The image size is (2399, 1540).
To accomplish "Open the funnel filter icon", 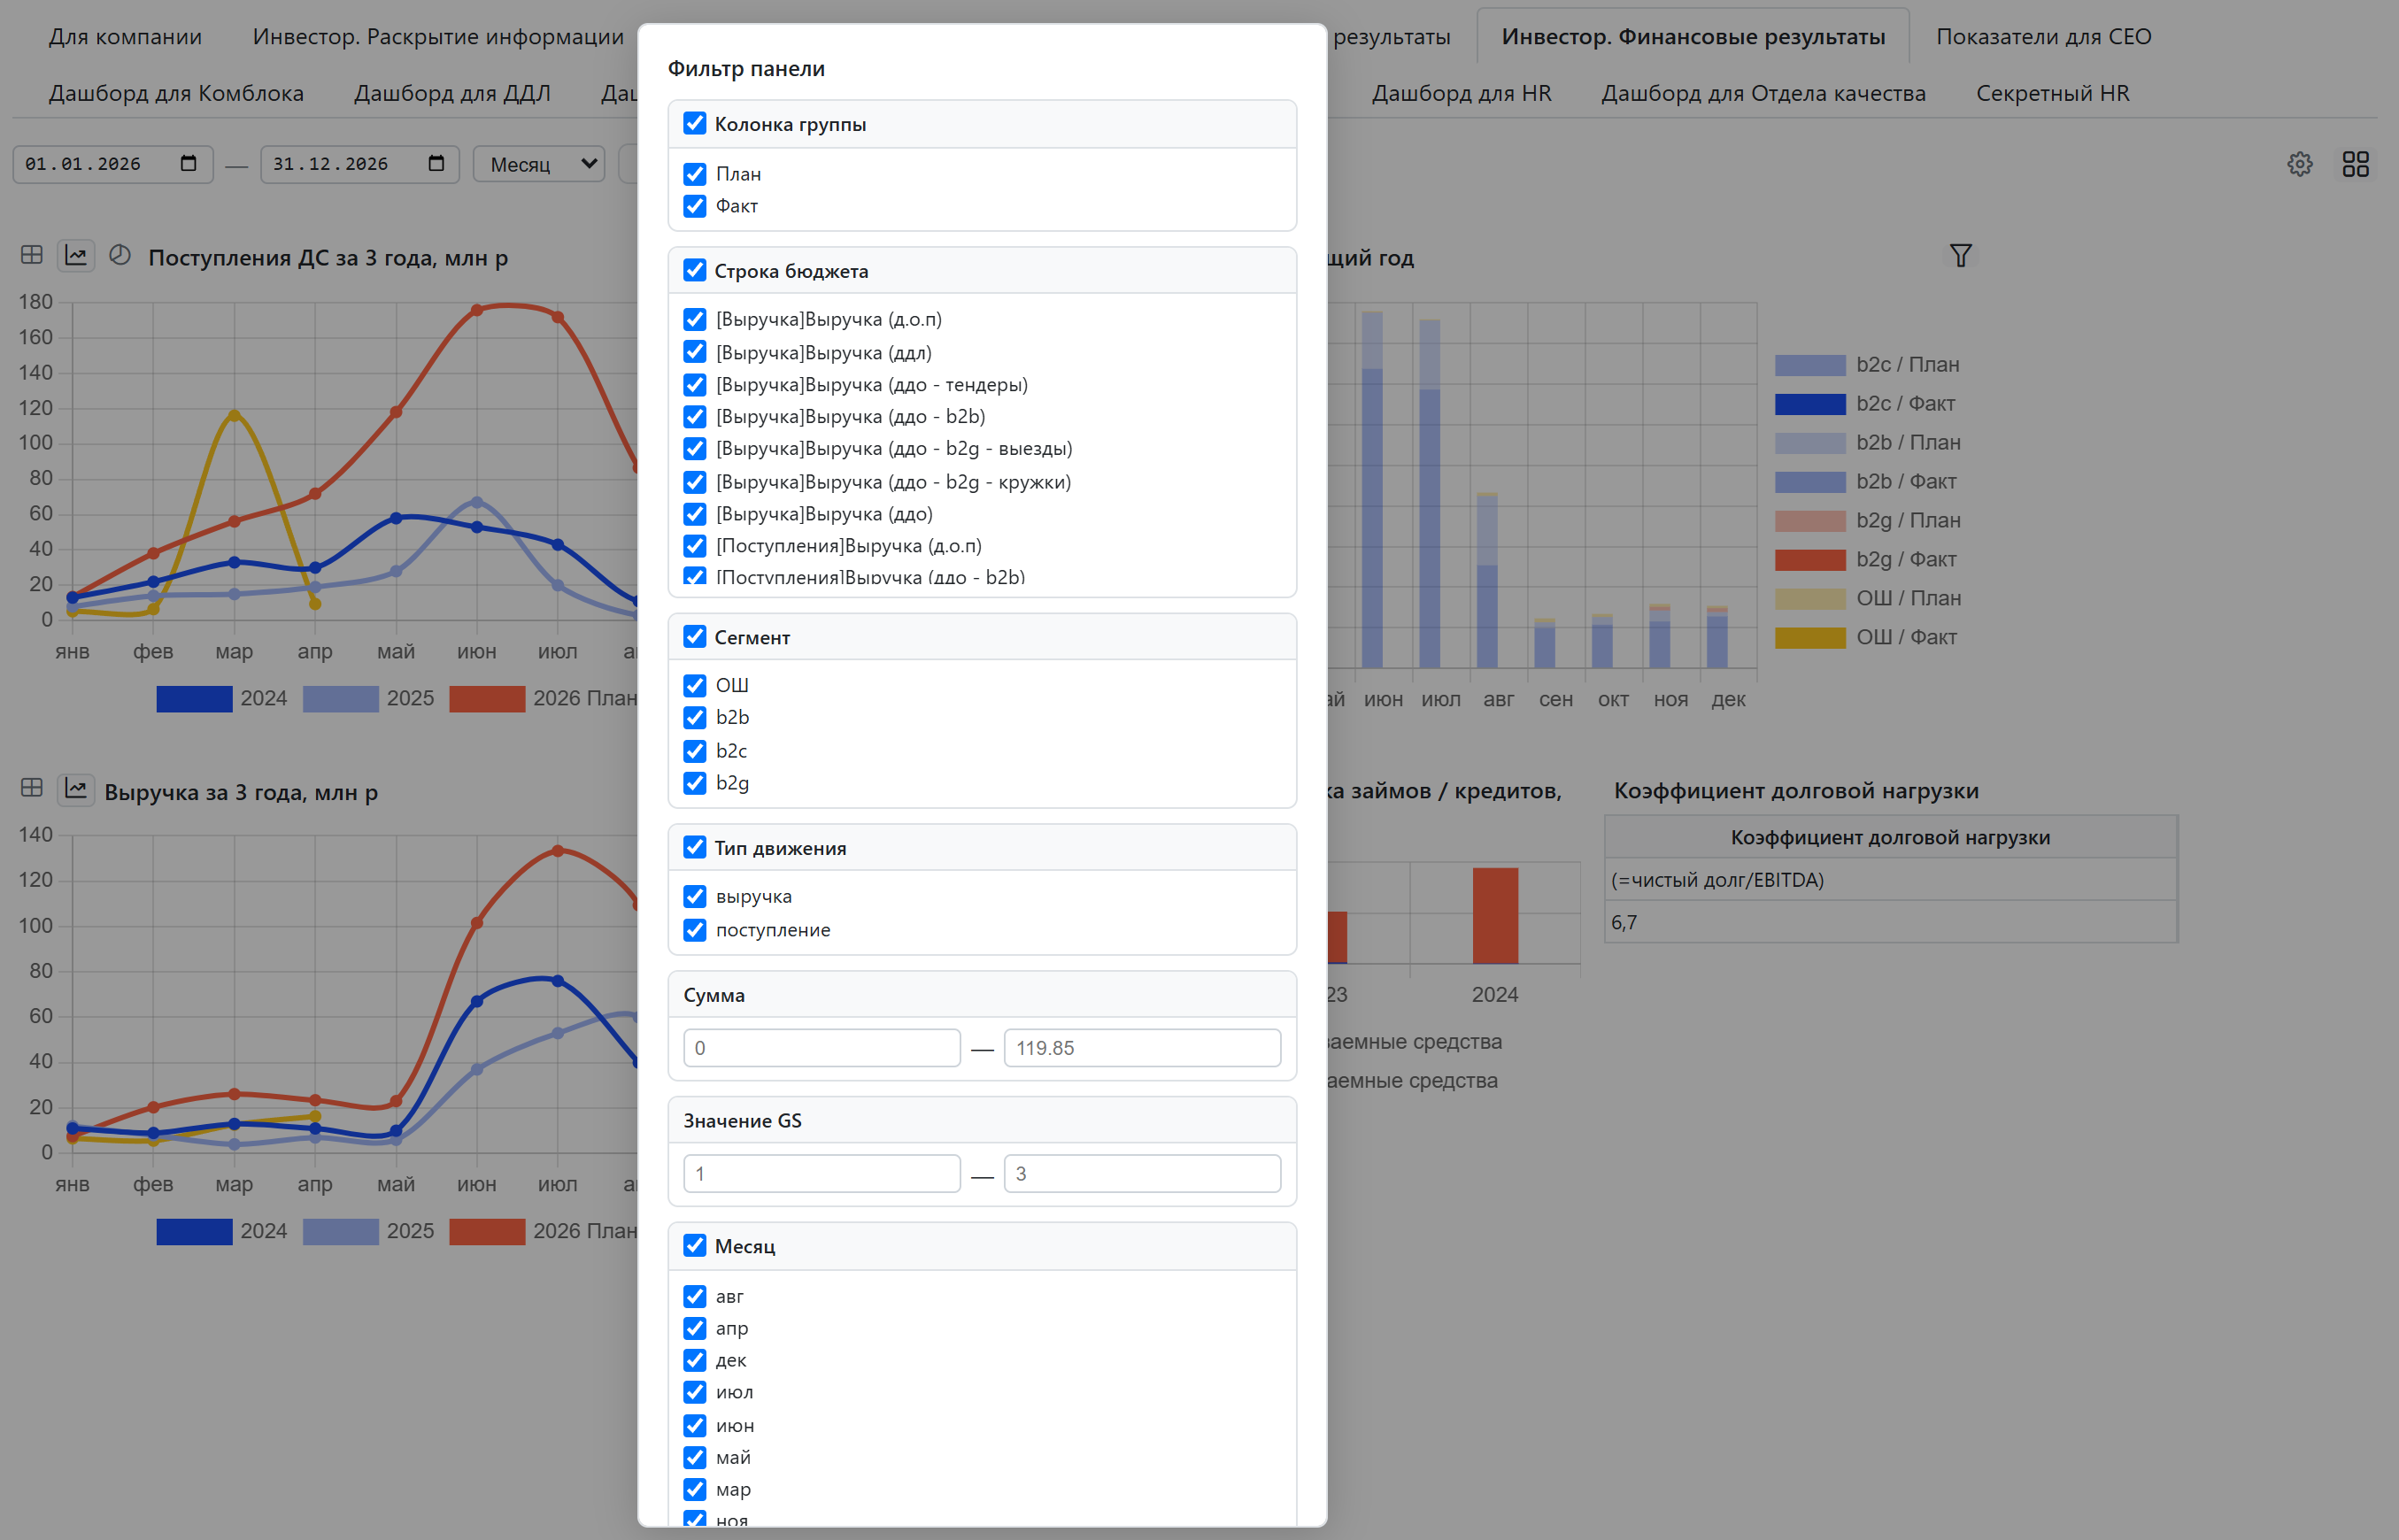I will click(x=1960, y=256).
